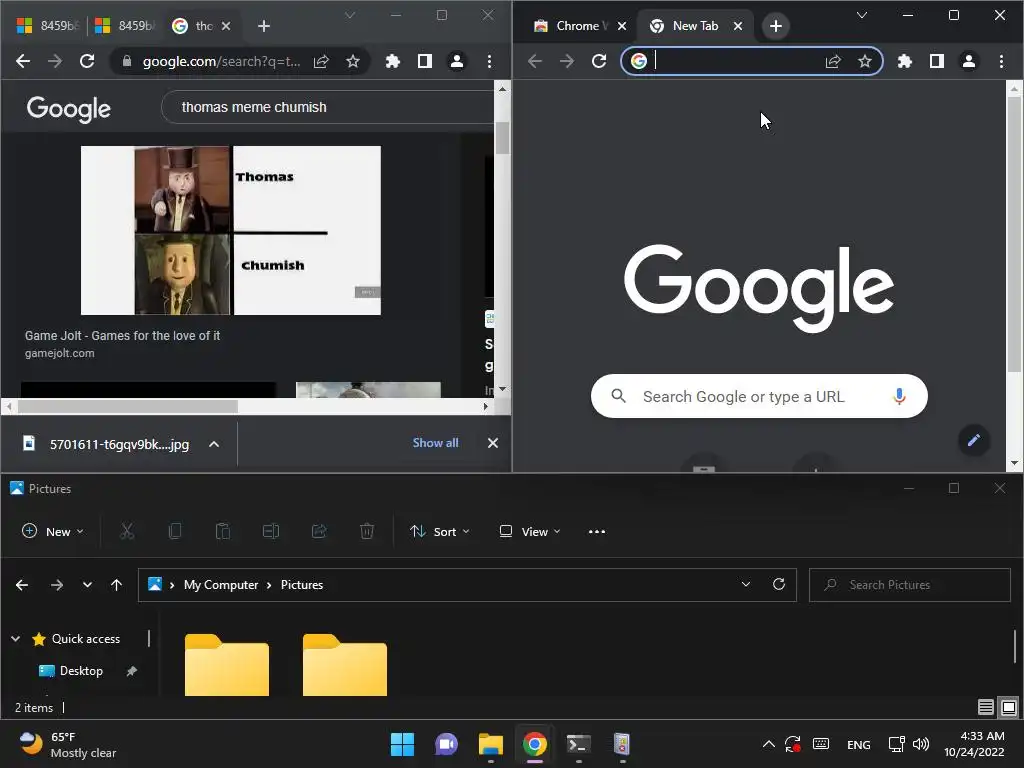
Task: Open Recent locations chevron in Explorer
Action: point(87,584)
